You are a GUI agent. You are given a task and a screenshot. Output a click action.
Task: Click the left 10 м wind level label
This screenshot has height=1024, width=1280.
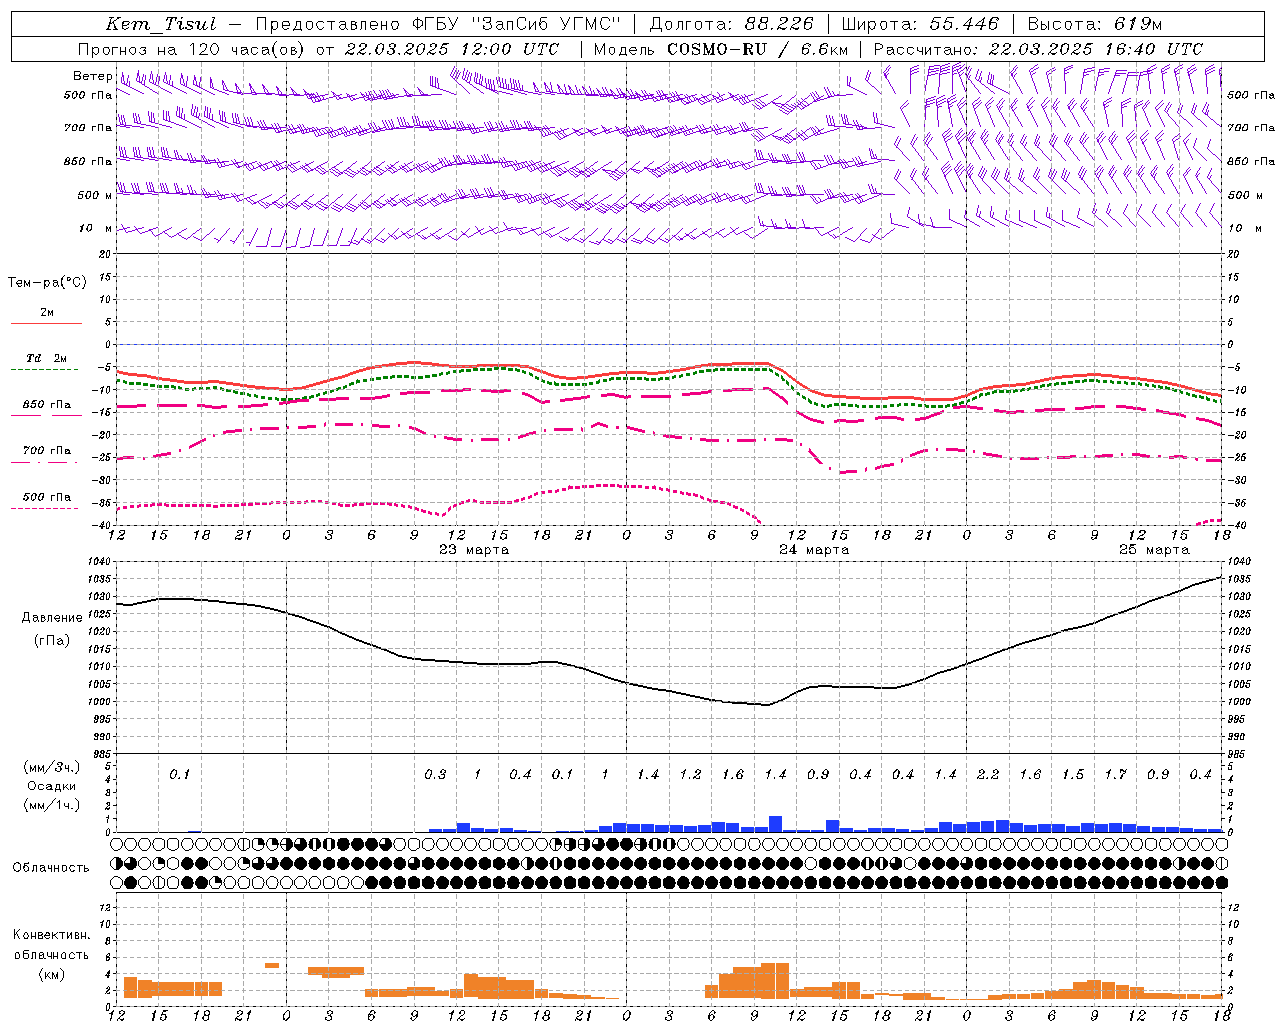pos(95,228)
